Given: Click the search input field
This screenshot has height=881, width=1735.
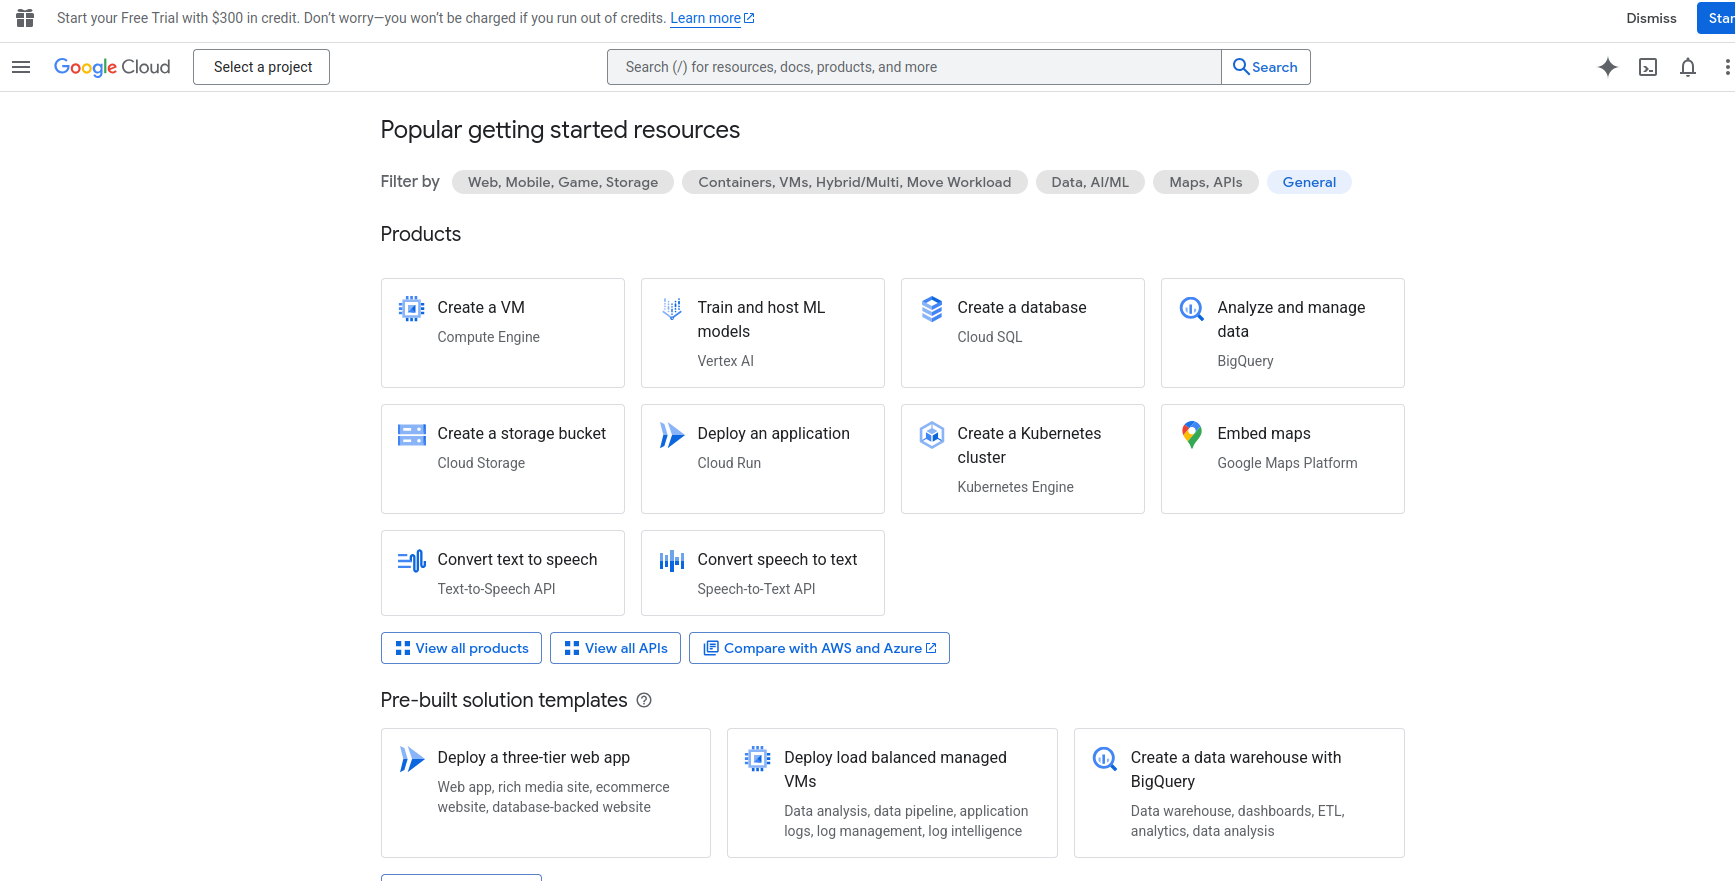Looking at the screenshot, I should click(x=914, y=67).
